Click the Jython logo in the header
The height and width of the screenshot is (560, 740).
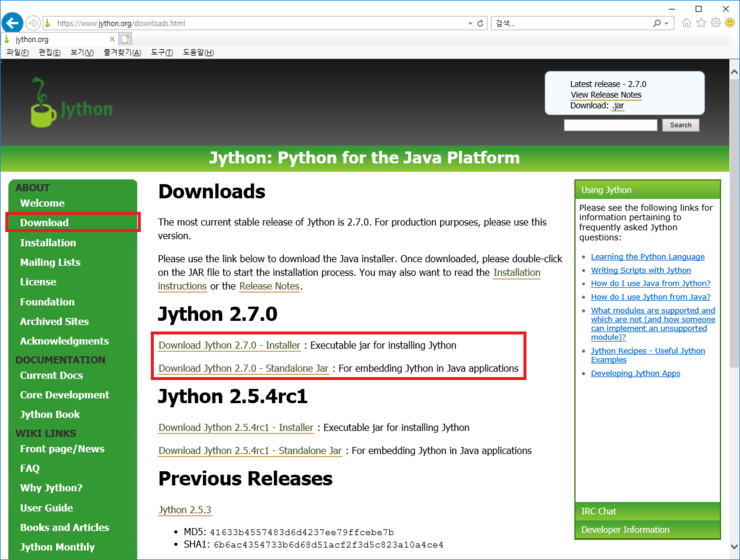(x=71, y=105)
